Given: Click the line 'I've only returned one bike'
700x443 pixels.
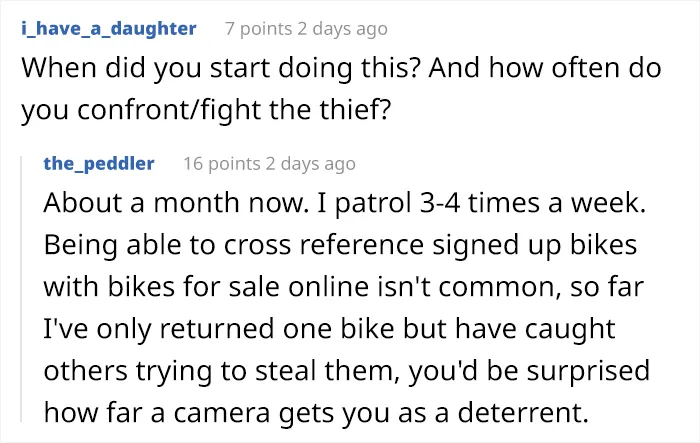Looking at the screenshot, I should pos(329,329).
